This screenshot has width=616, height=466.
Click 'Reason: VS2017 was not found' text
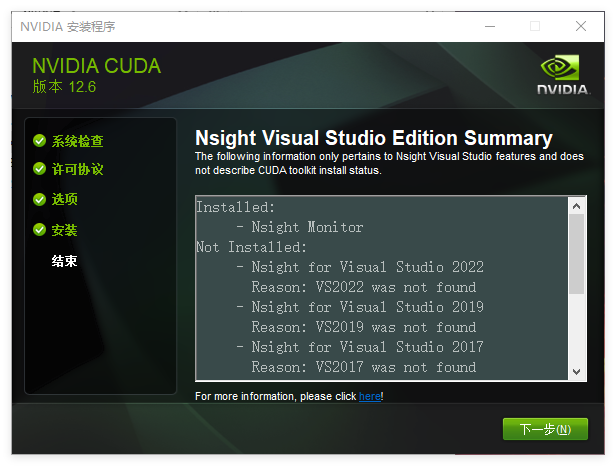[364, 367]
